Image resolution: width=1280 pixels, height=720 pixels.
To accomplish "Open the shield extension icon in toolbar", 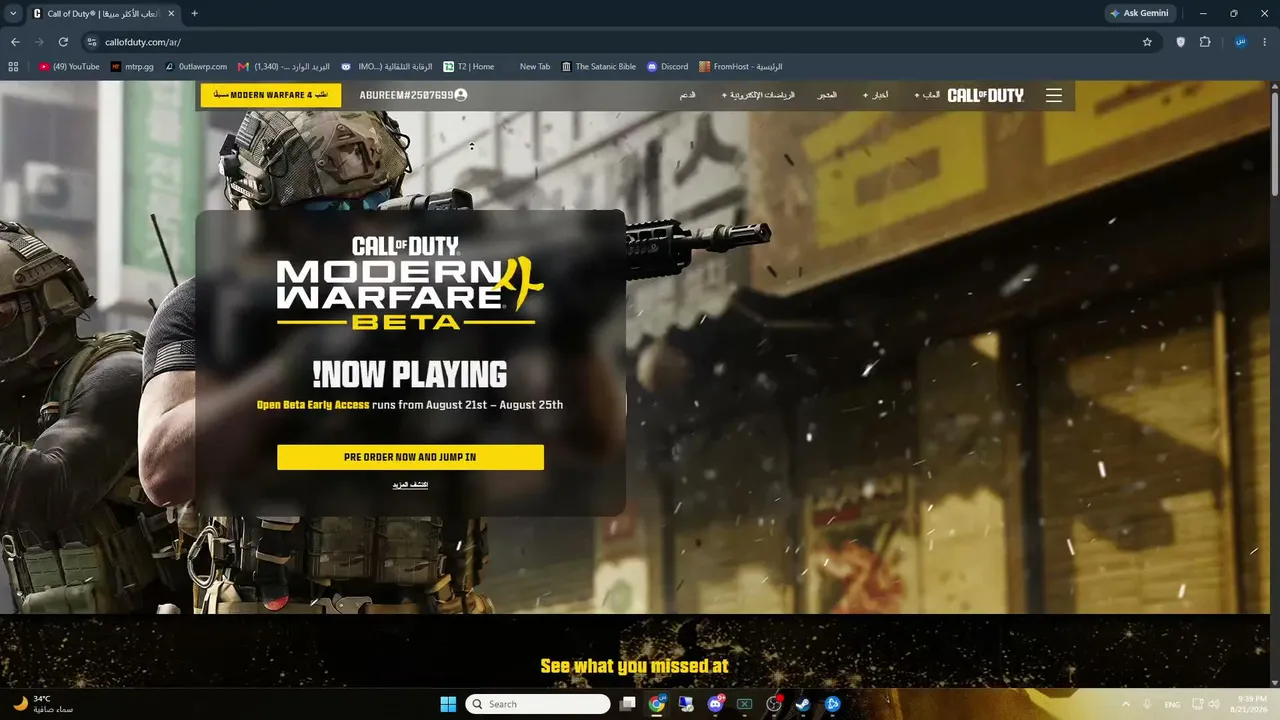I will (1181, 42).
